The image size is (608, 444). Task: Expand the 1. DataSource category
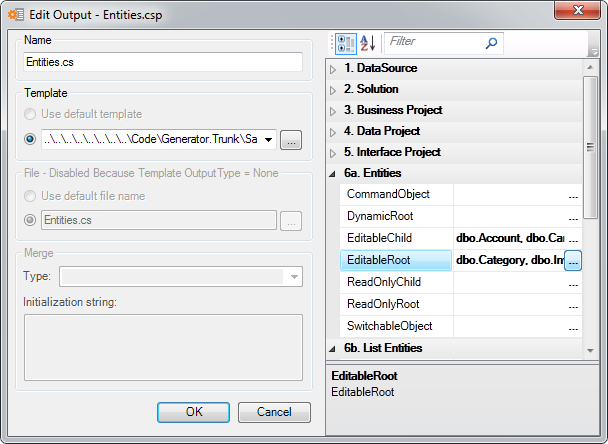coord(333,69)
